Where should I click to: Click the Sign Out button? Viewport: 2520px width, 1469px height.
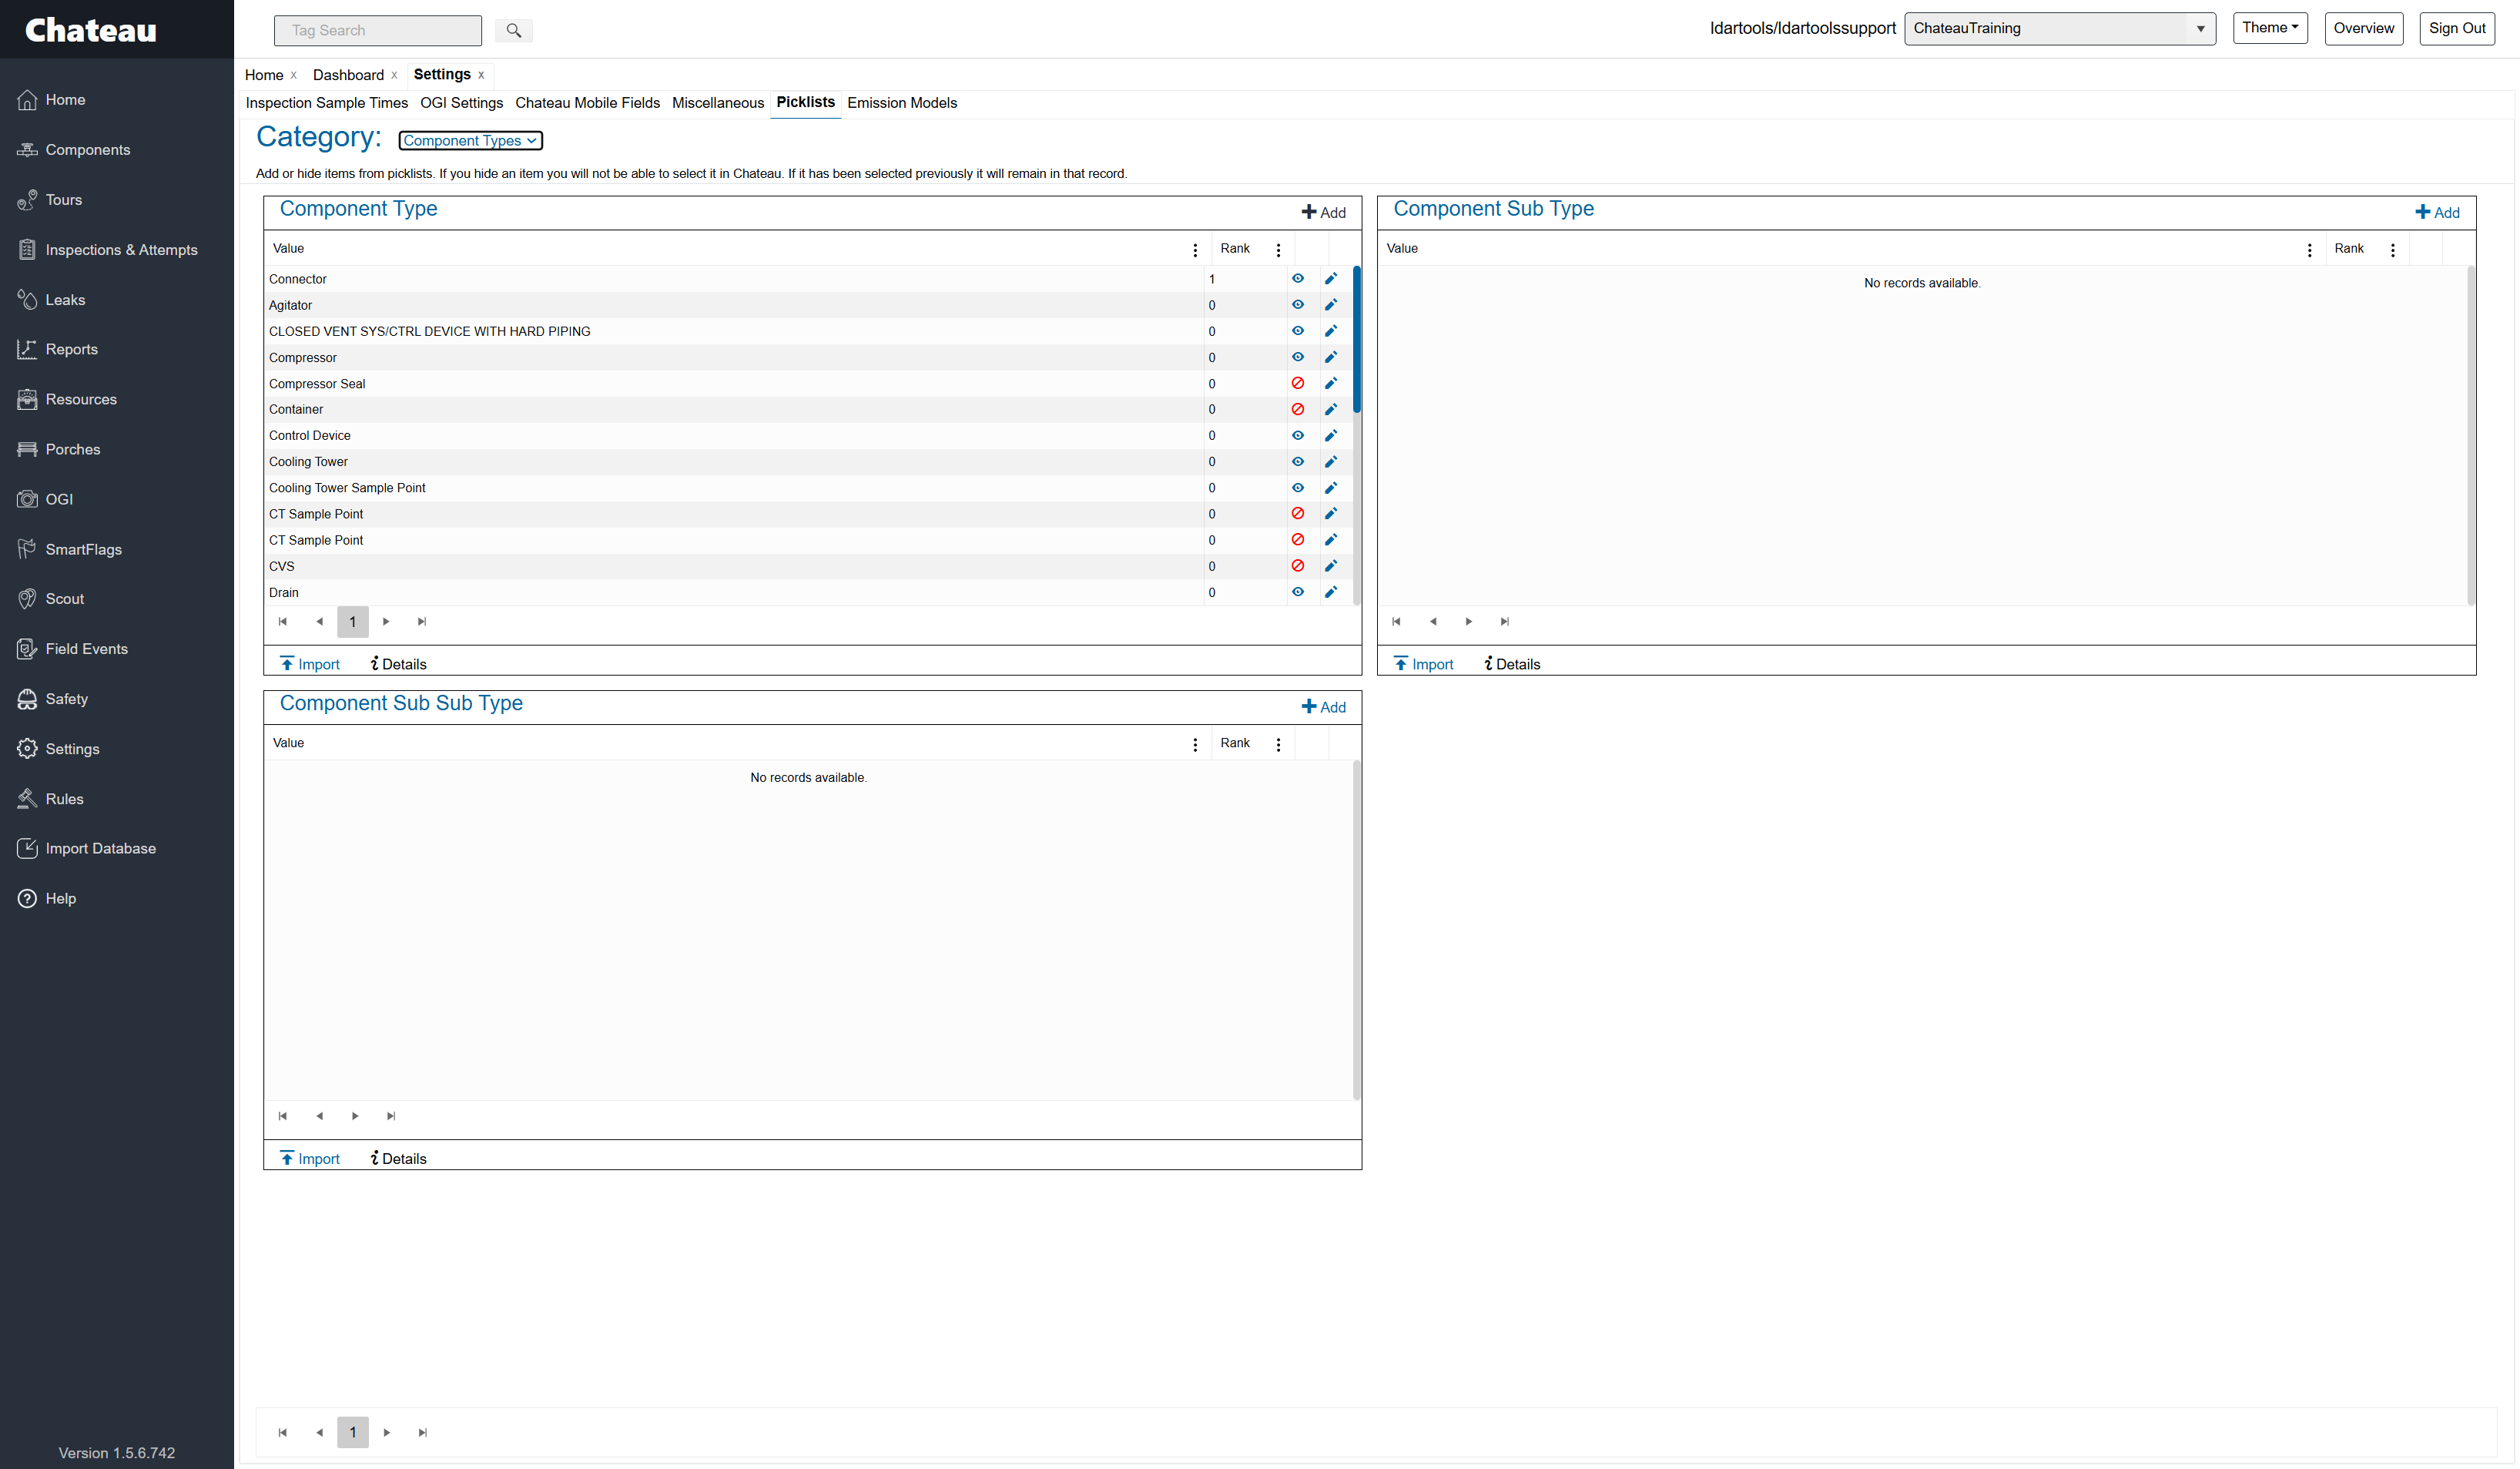coord(2456,28)
